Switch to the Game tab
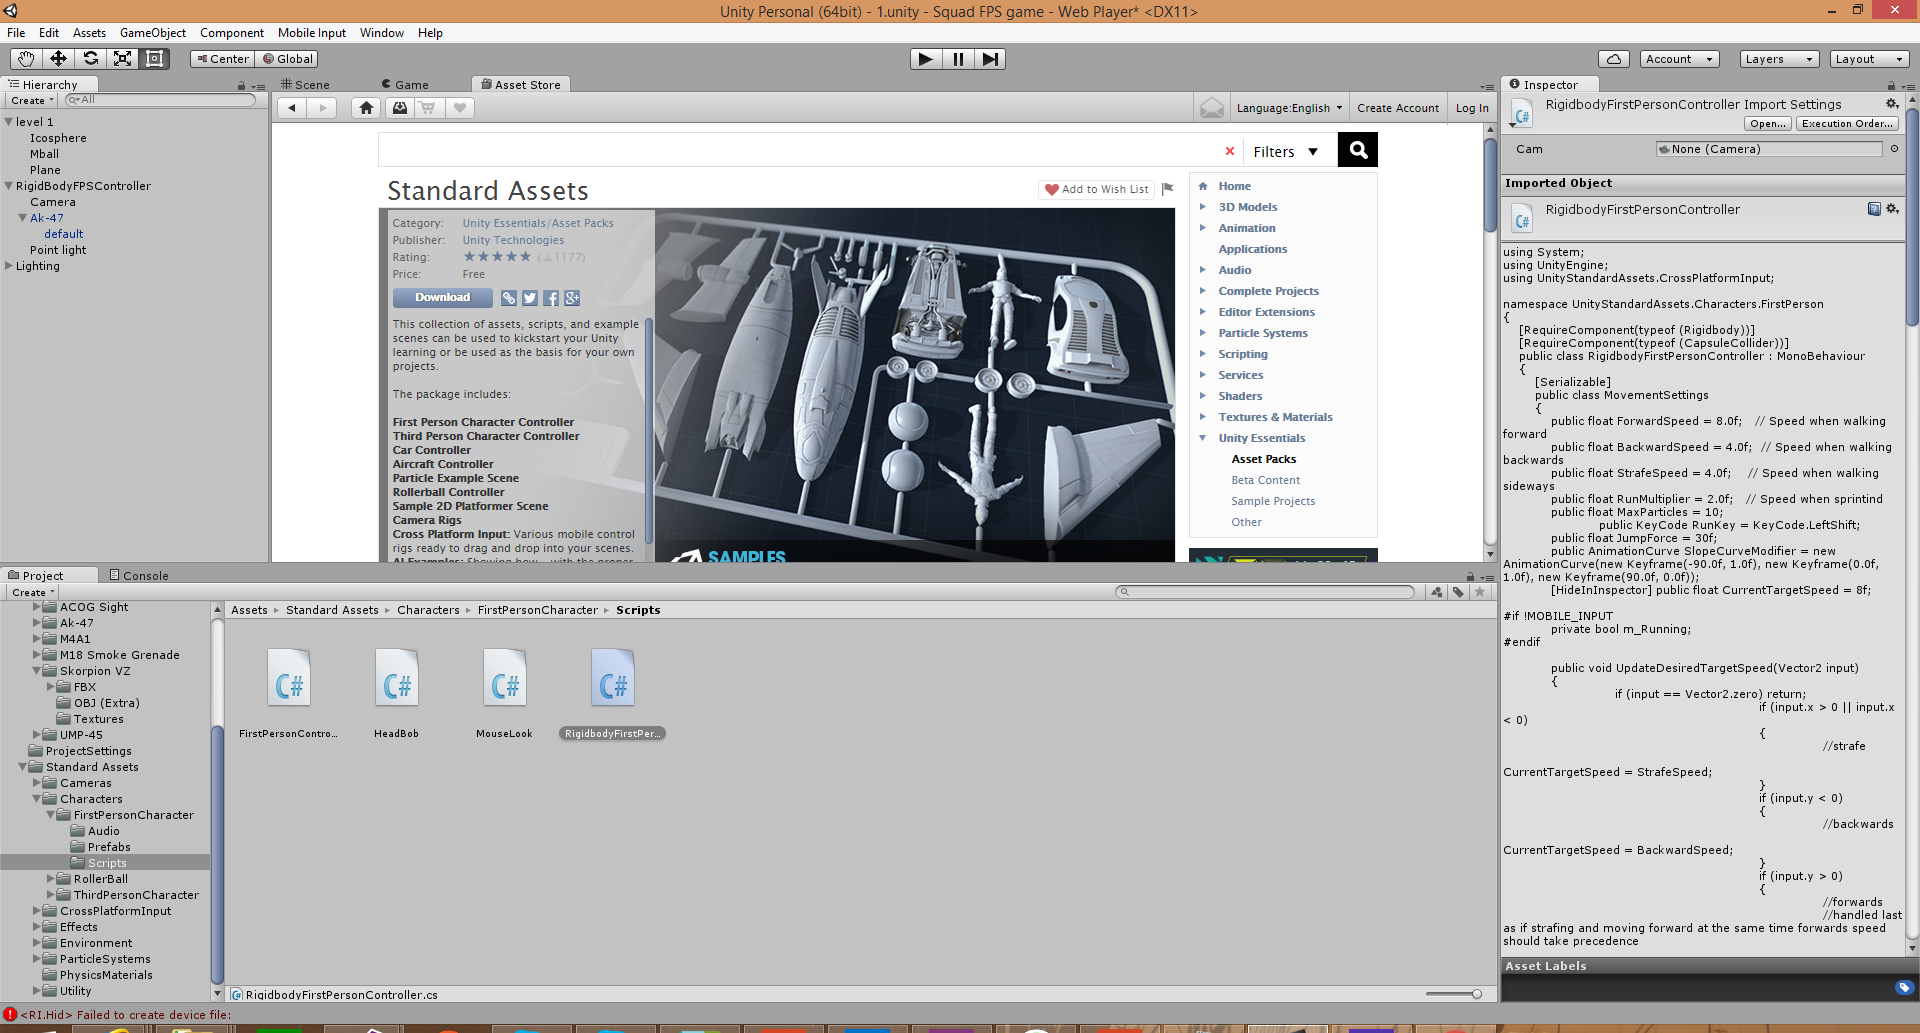The width and height of the screenshot is (1920, 1033). [x=404, y=85]
